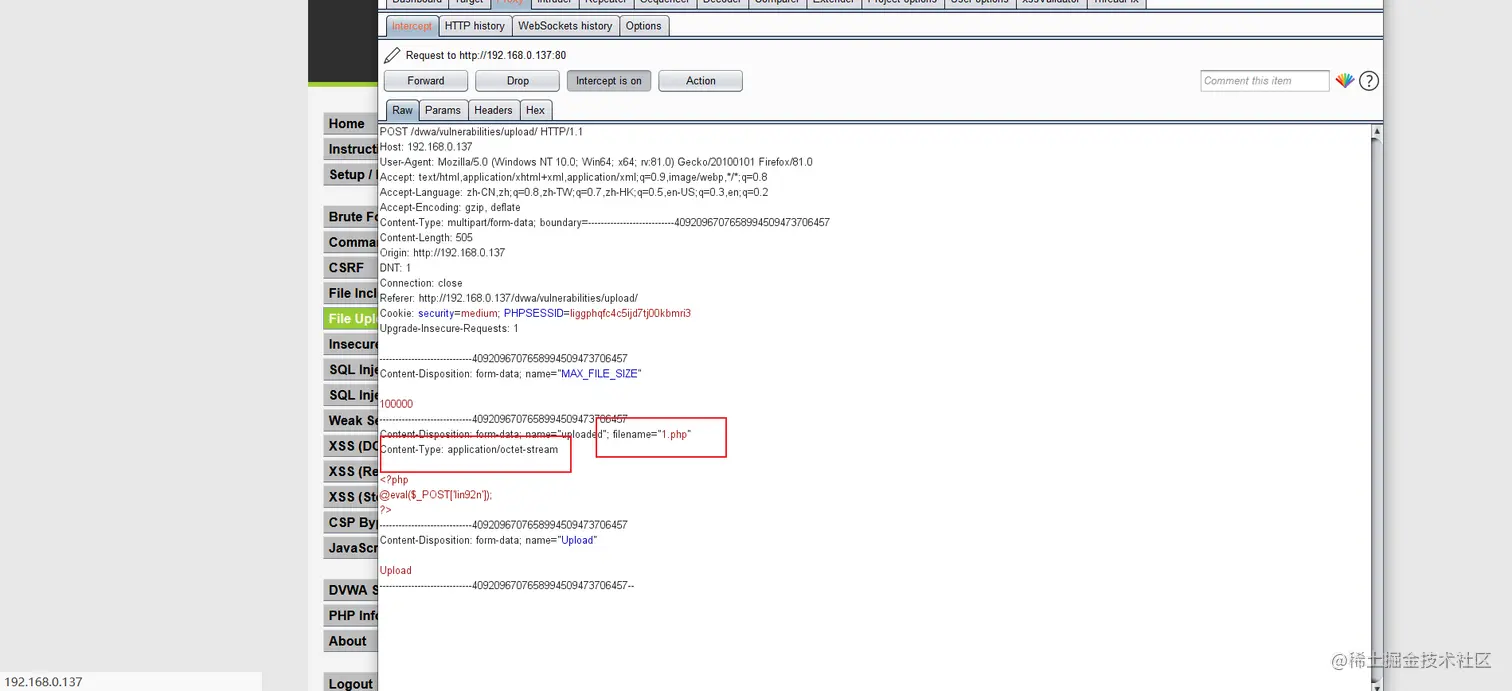1512x691 pixels.
Task: Open DVWA XSS (DOM) menu item
Action: pos(351,446)
